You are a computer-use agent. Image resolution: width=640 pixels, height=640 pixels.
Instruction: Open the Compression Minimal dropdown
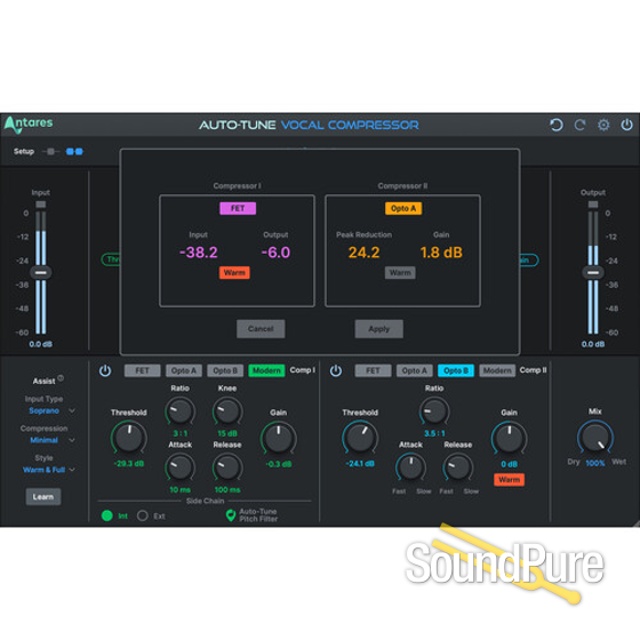52,440
